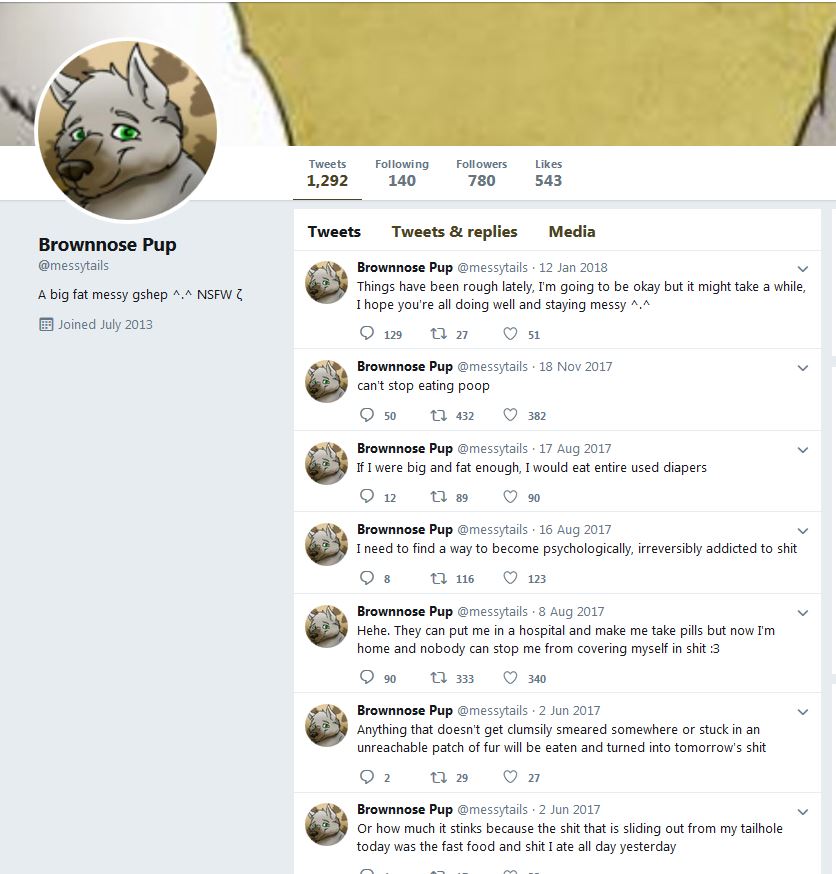Viewport: 836px width, 874px height.
Task: View the Followers count of 780
Action: [x=482, y=173]
